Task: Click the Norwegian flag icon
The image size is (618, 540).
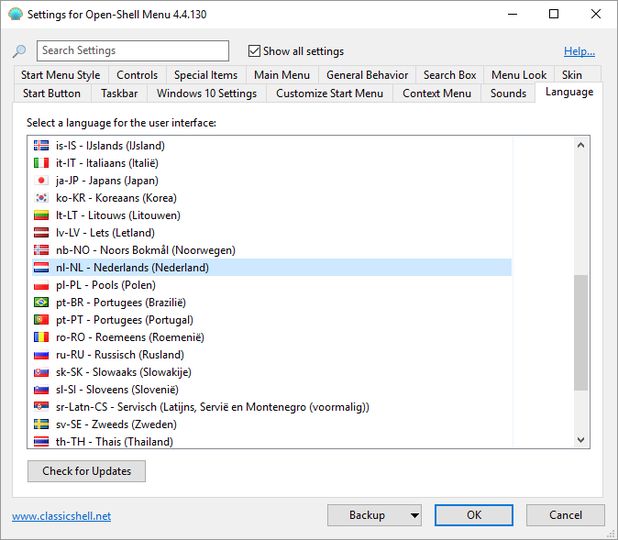Action: coord(41,250)
